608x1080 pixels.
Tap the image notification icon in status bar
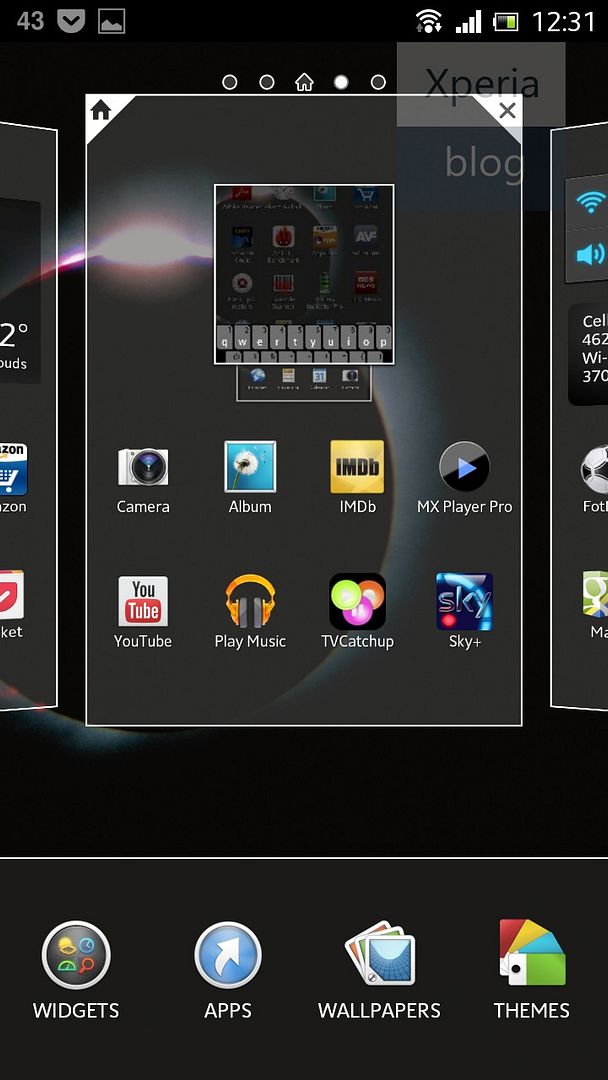(x=111, y=21)
